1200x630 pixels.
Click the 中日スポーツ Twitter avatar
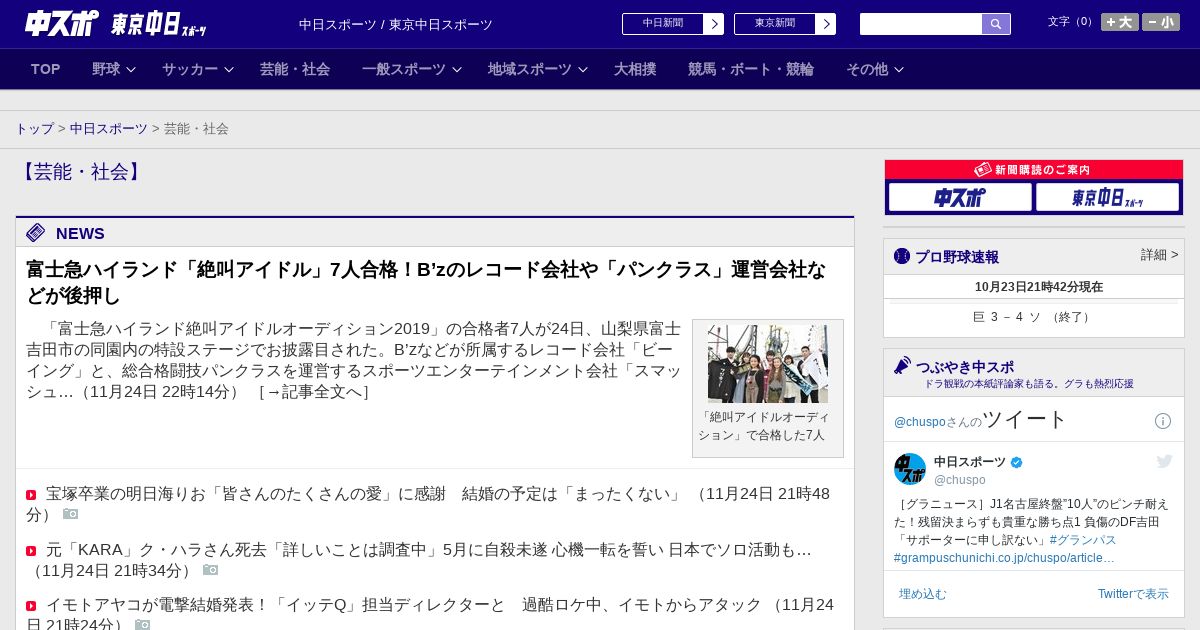coord(910,469)
